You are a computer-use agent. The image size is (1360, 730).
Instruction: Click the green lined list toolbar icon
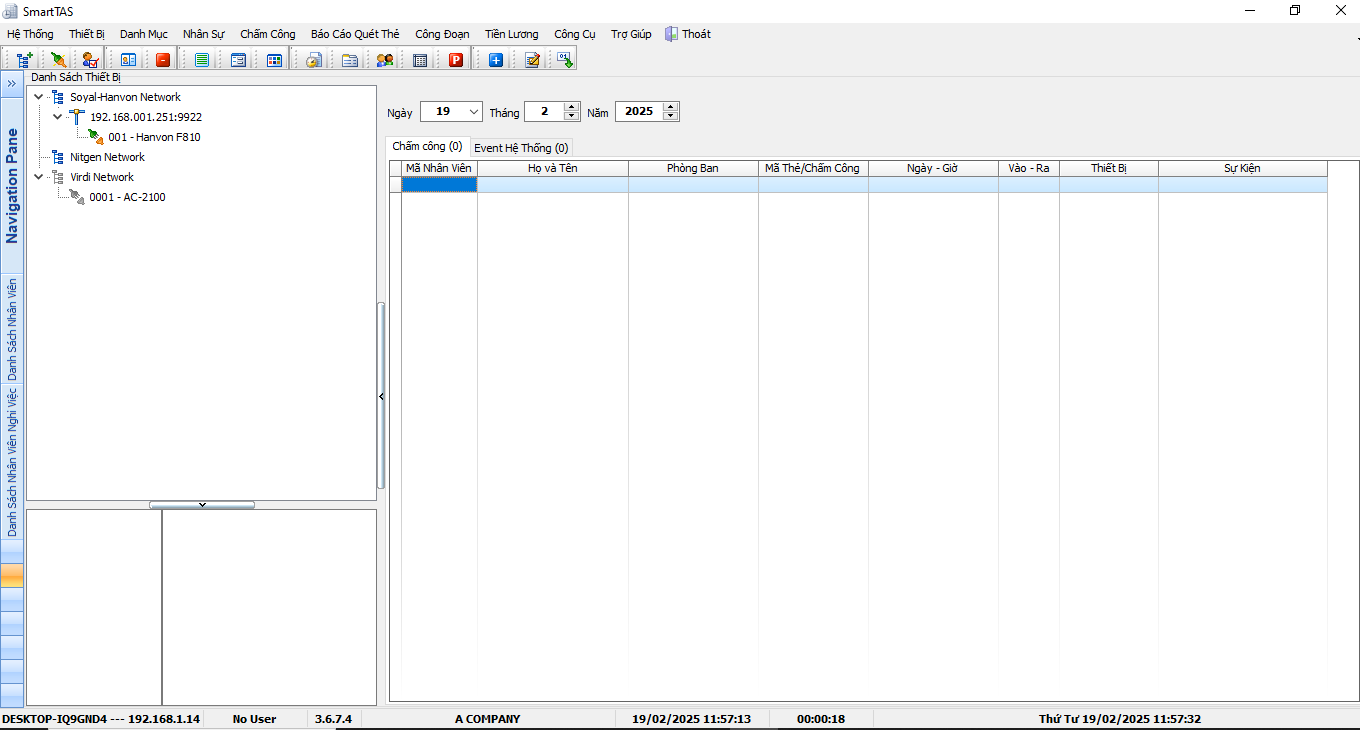click(x=202, y=60)
